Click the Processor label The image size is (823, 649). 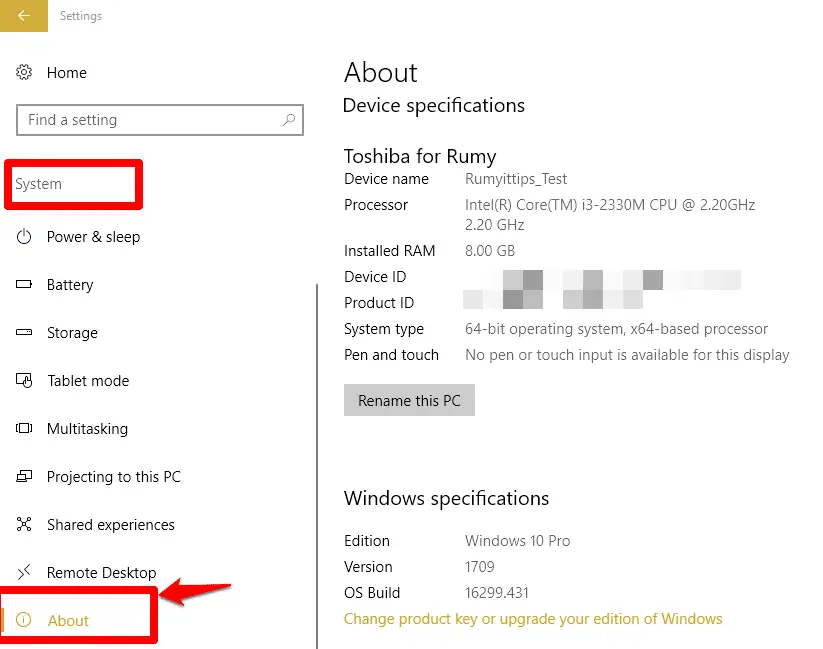tap(376, 205)
